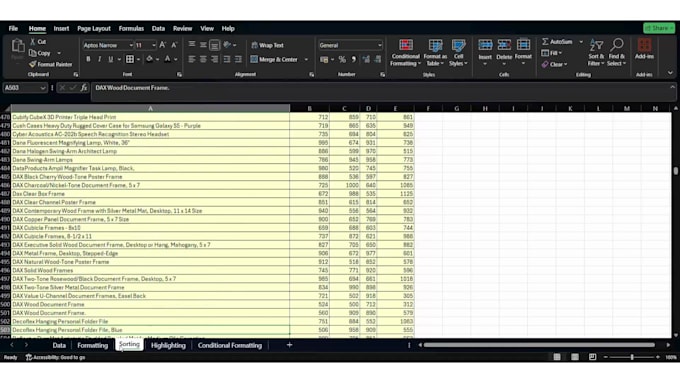
Task: Switch to the Review tab
Action: [x=182, y=29]
